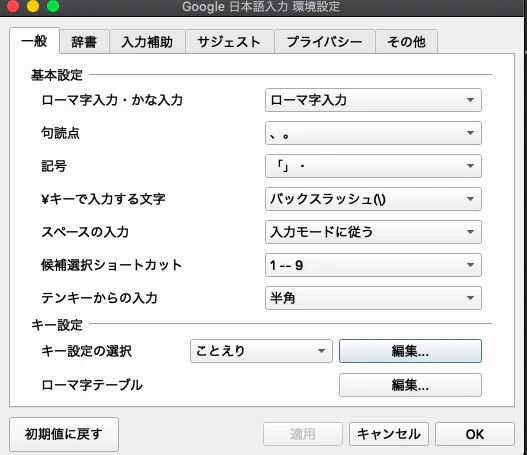This screenshot has height=455, width=527.
Task: Click the 句読点 label
Action: coord(60,133)
